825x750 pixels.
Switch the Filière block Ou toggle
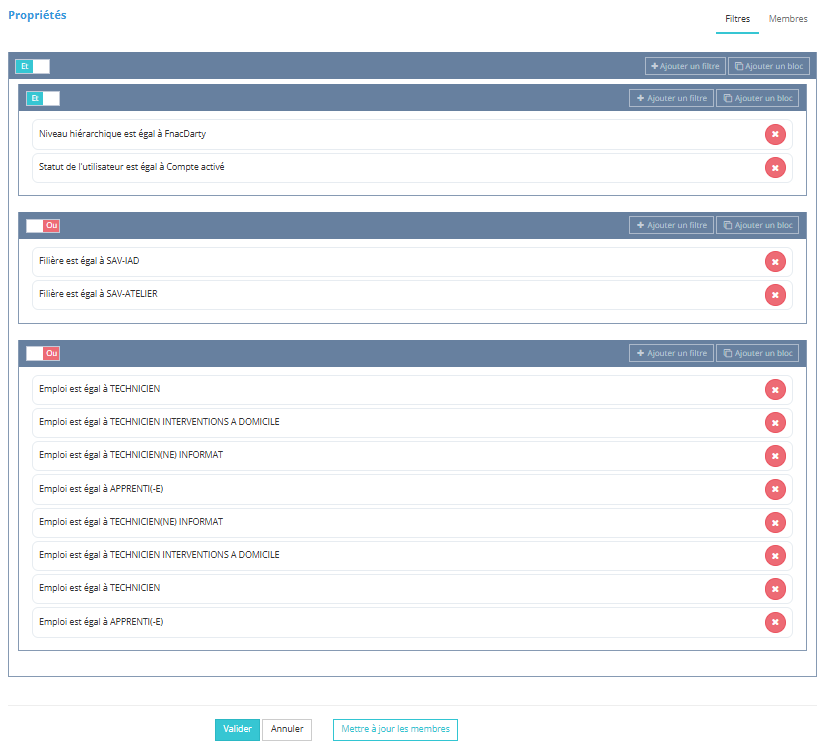click(43, 225)
